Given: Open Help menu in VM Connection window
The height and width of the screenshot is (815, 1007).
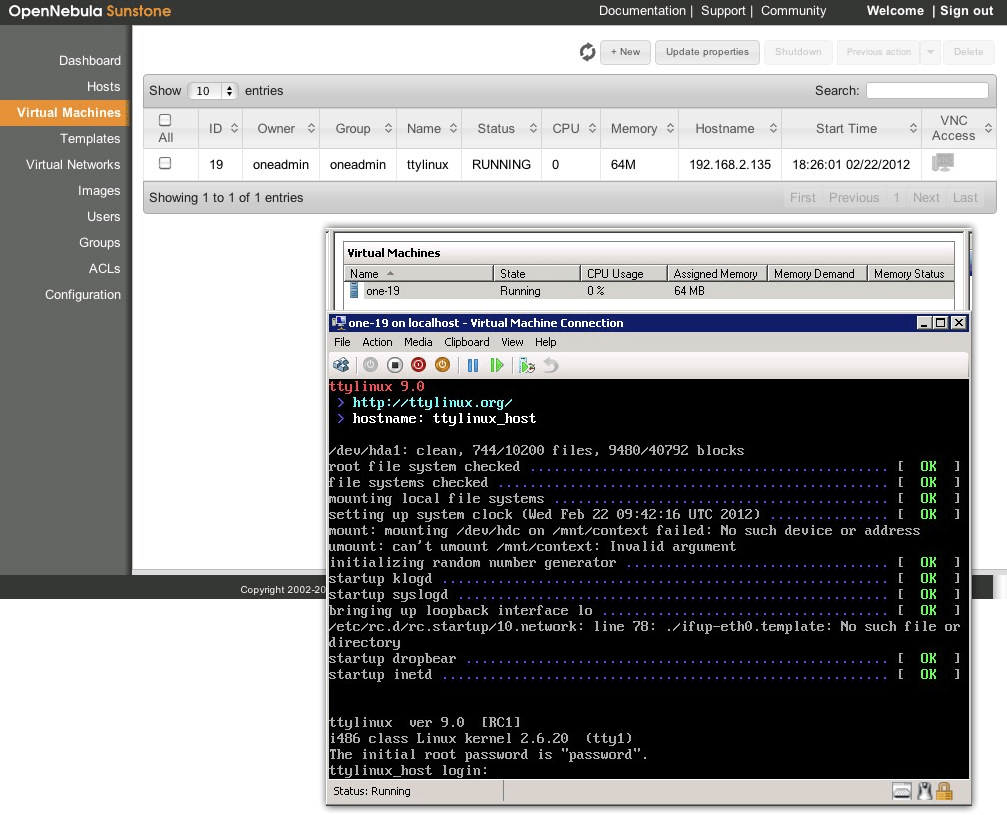Looking at the screenshot, I should [546, 342].
